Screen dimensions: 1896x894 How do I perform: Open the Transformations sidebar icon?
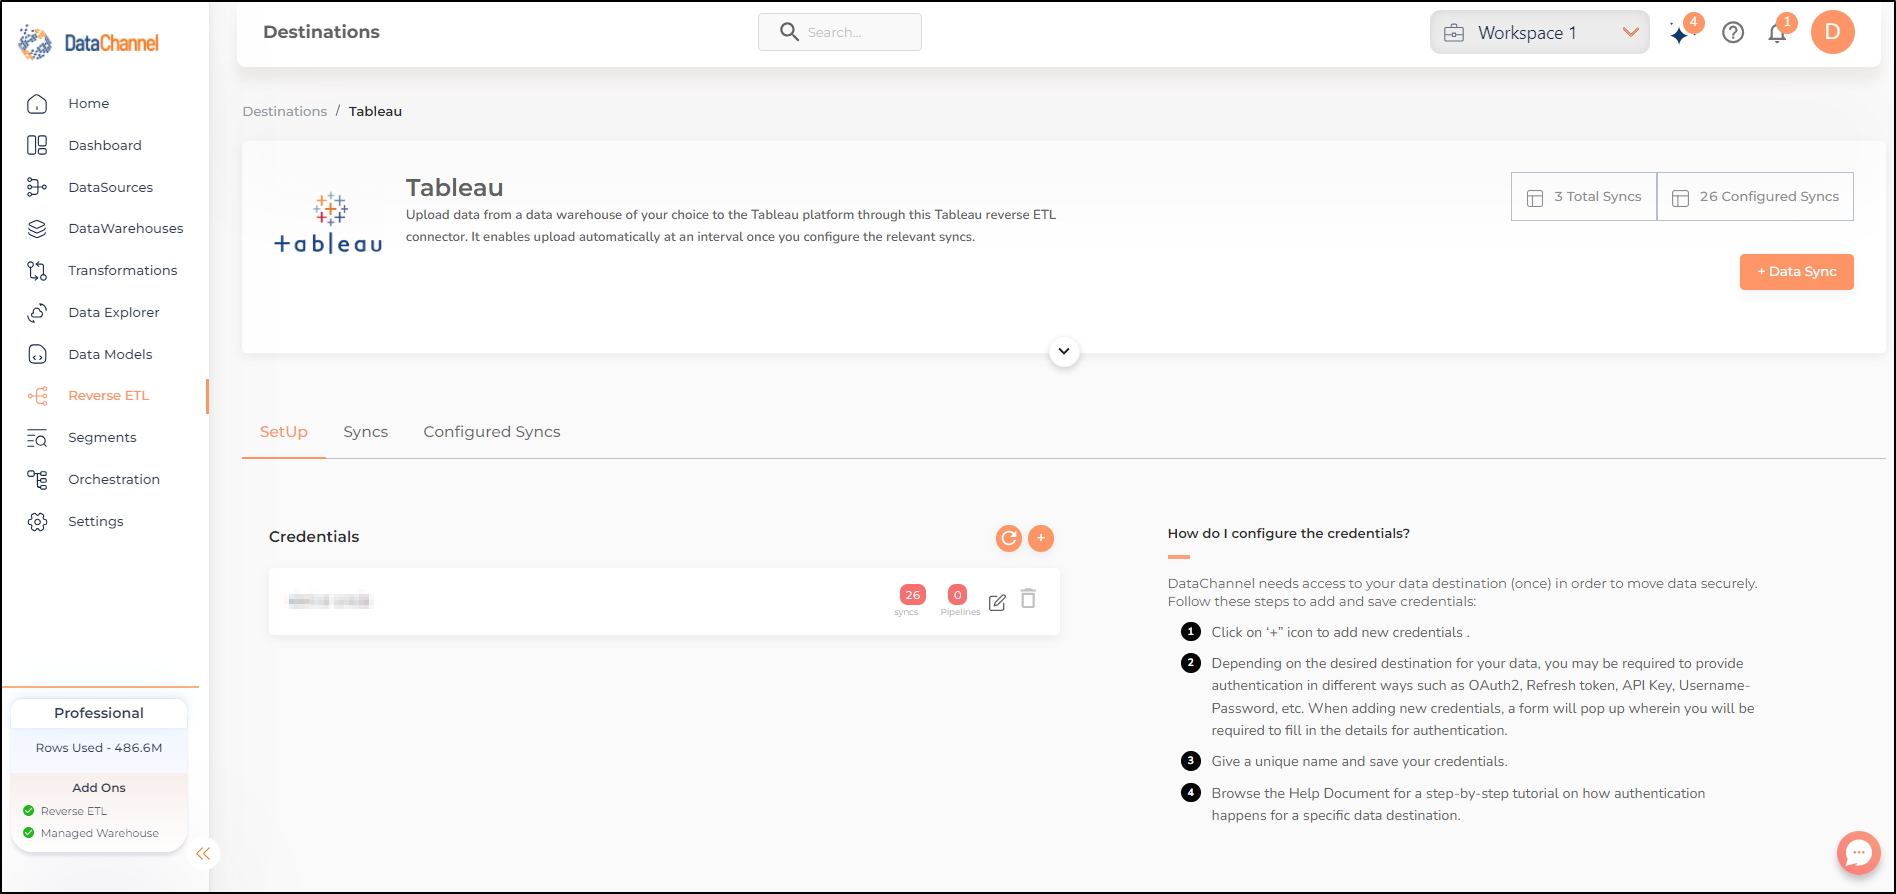point(37,270)
